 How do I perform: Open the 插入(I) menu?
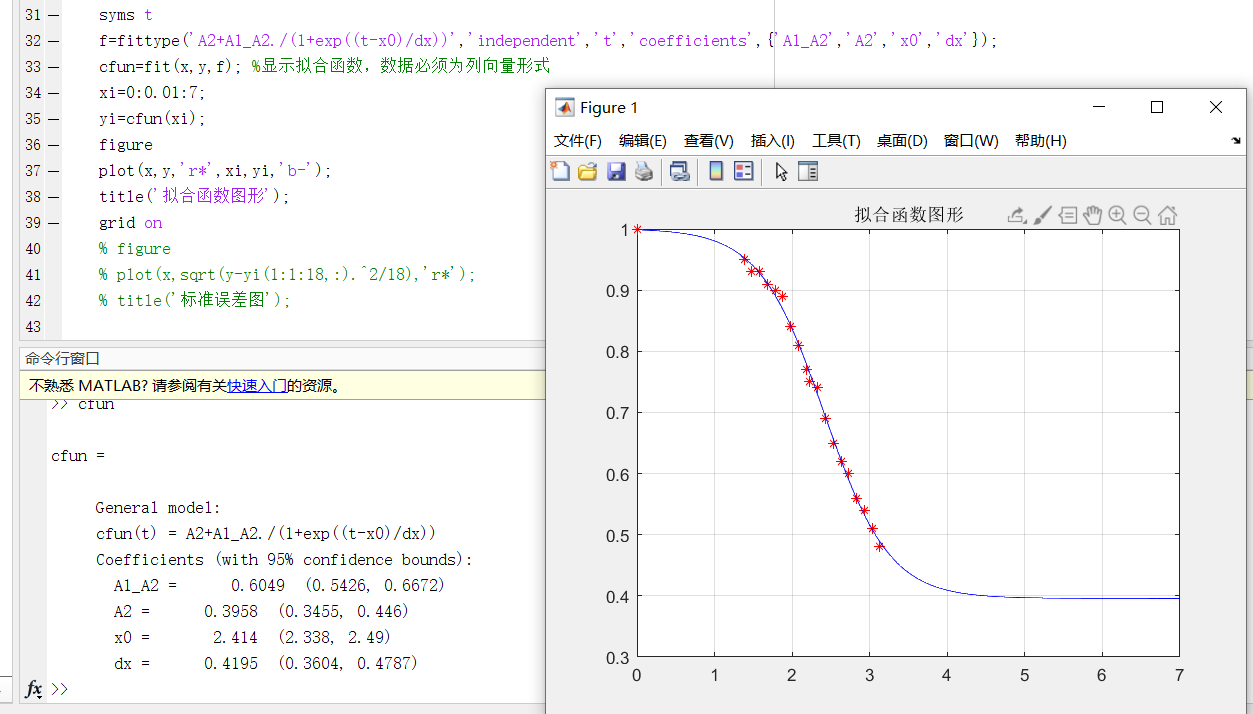click(x=773, y=141)
